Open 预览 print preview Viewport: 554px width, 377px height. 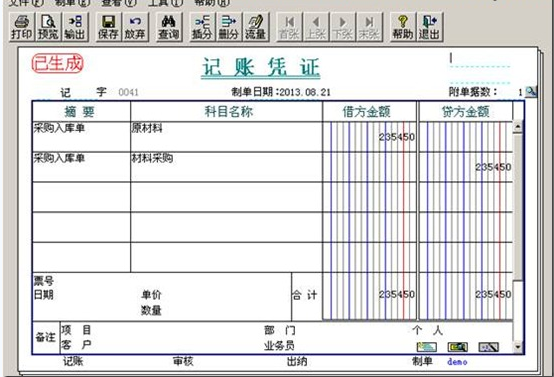[48, 27]
